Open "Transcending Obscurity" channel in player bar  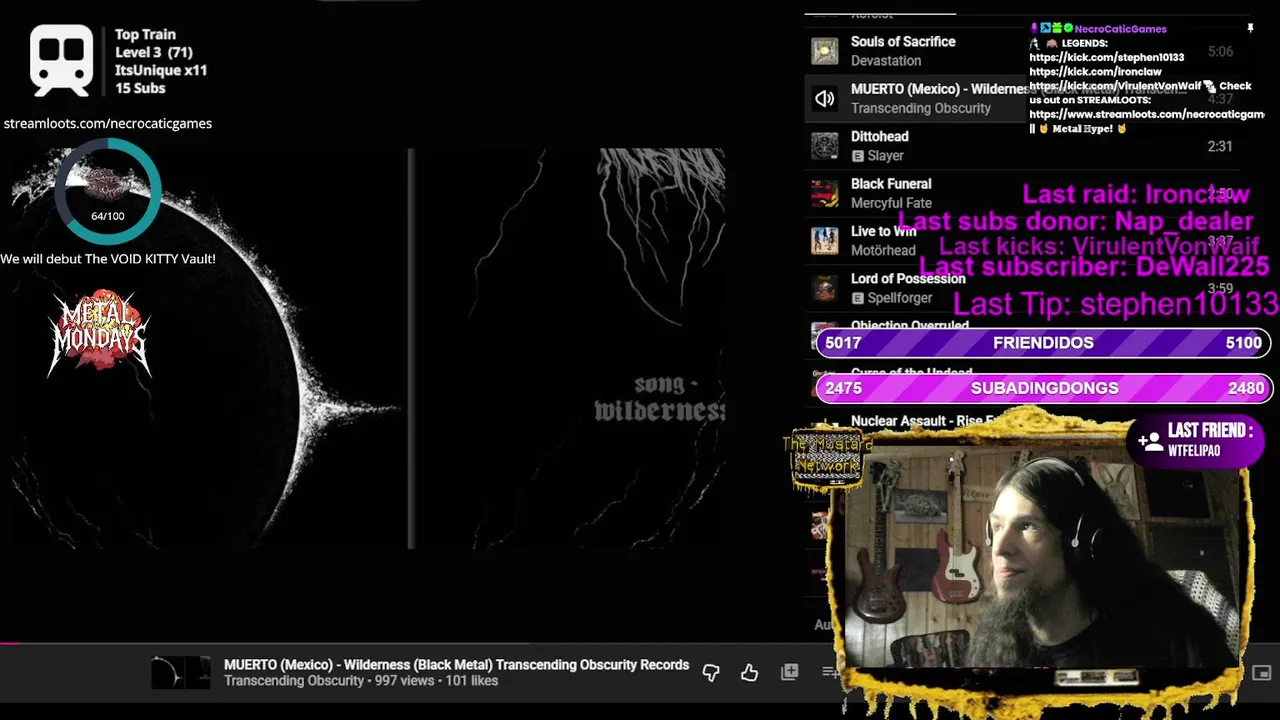coord(294,681)
